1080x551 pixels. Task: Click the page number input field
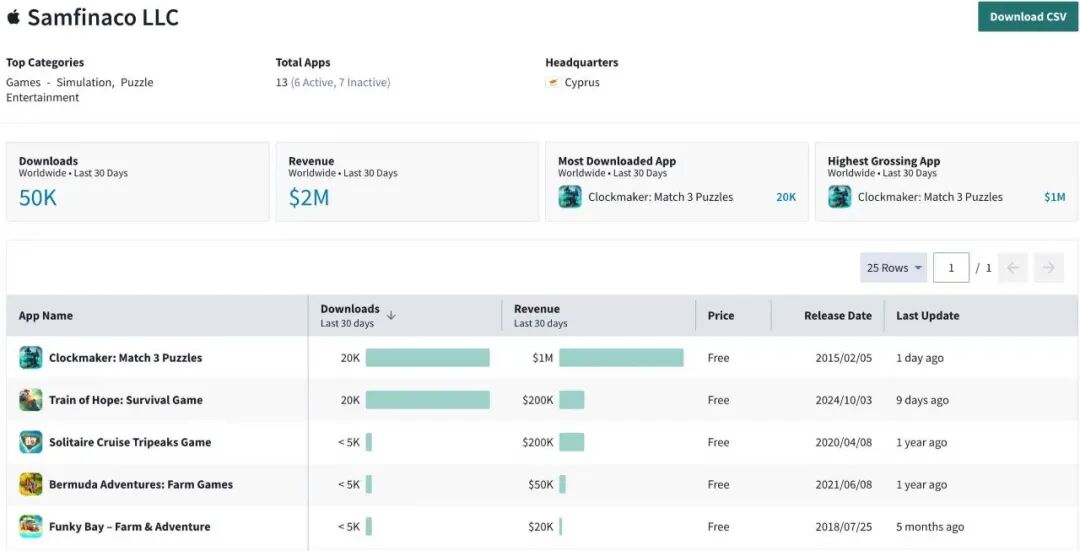click(951, 268)
